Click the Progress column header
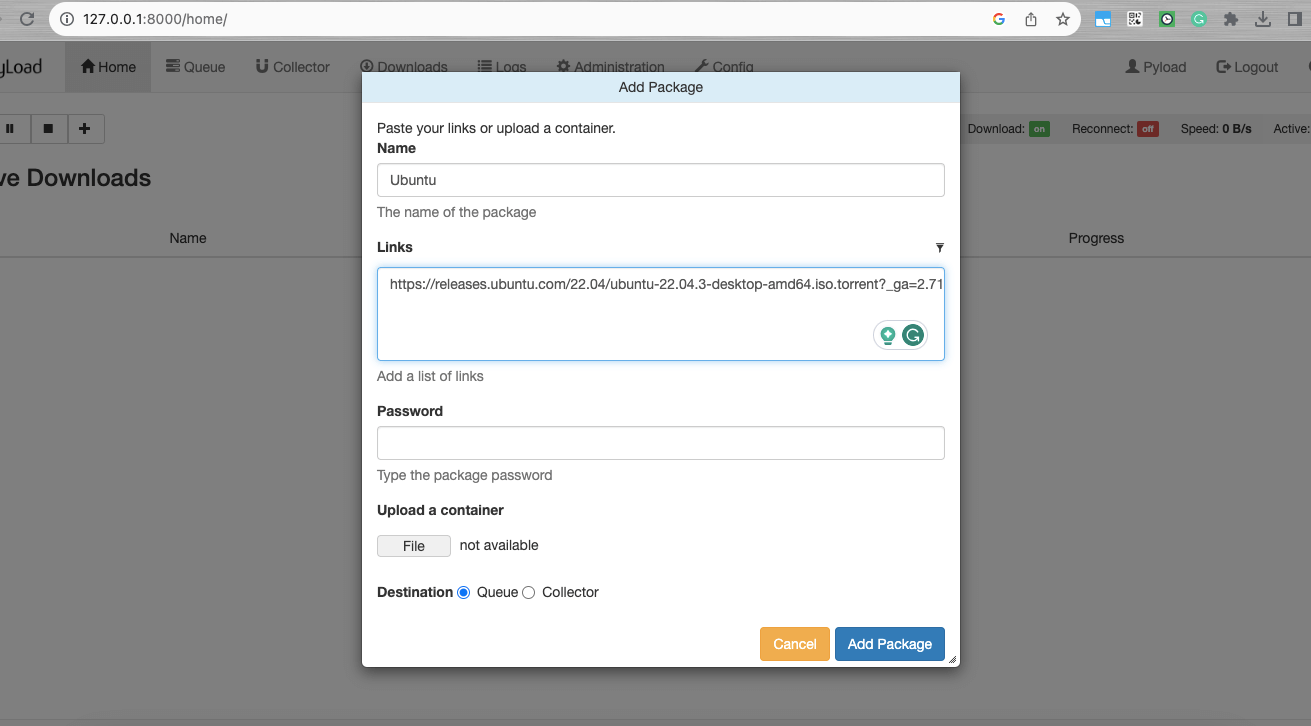This screenshot has width=1311, height=726. coord(1096,238)
